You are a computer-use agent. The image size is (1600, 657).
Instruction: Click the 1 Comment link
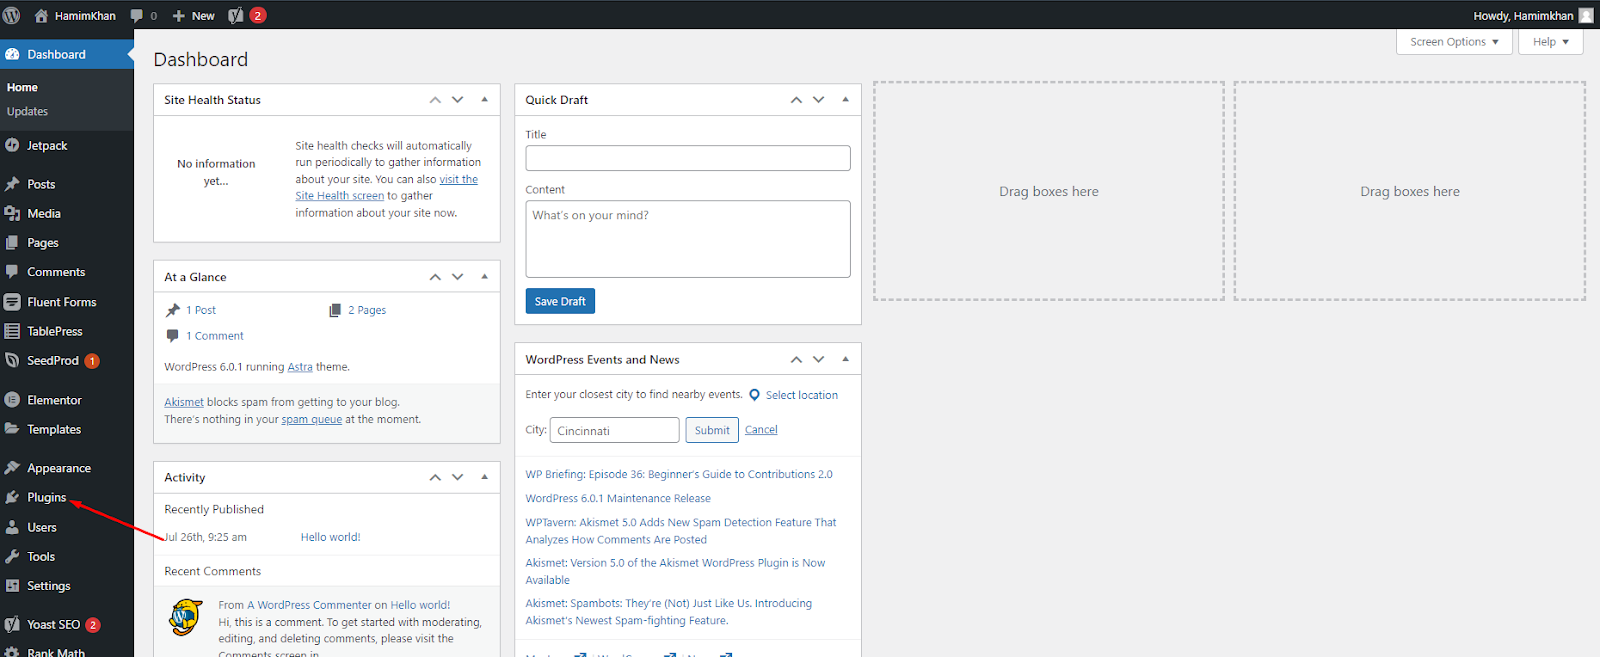pyautogui.click(x=215, y=336)
